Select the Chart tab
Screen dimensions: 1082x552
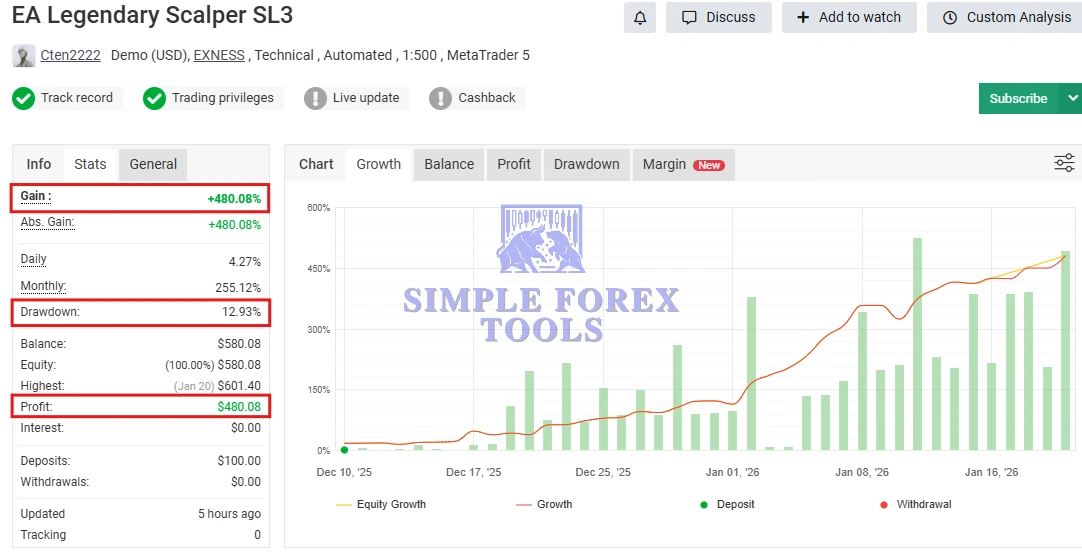(x=316, y=164)
